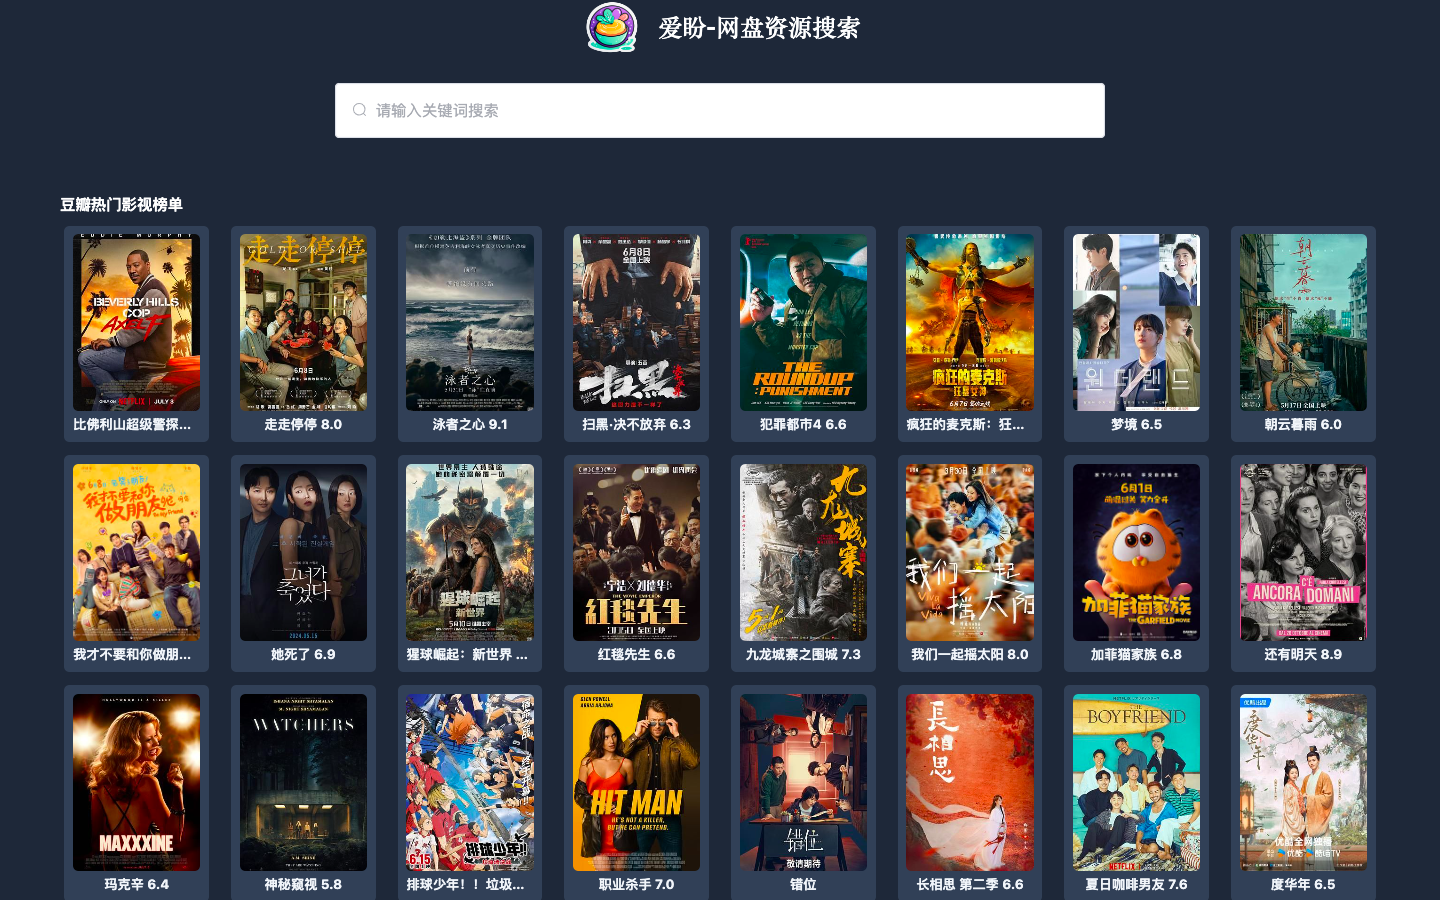Screen dimensions: 1440x900
Task: Click the title 我才不要和你做朋...
Action: (132, 654)
